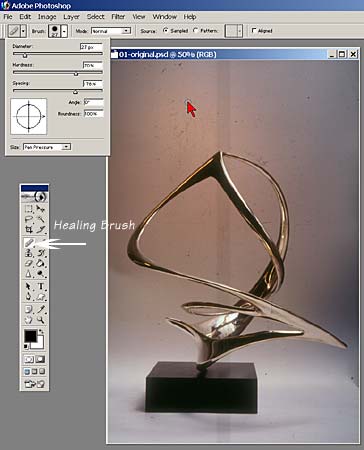Click the Diameter slider handle

[25, 55]
